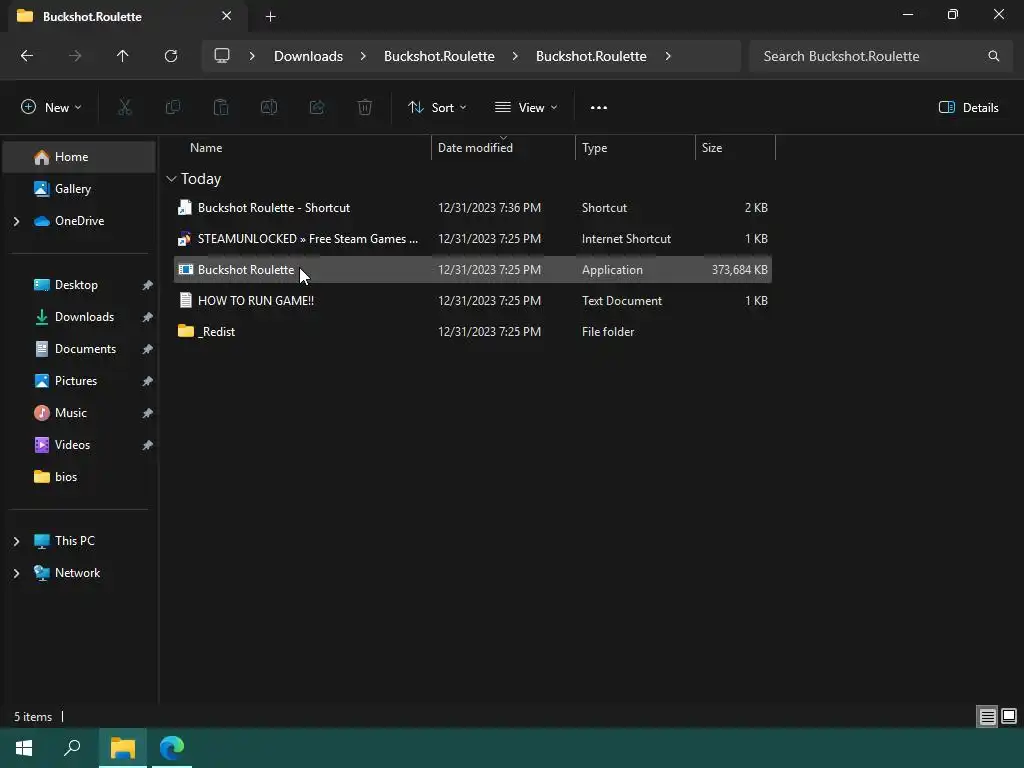Image resolution: width=1024 pixels, height=768 pixels.
Task: Open Windows Start menu
Action: click(x=24, y=748)
